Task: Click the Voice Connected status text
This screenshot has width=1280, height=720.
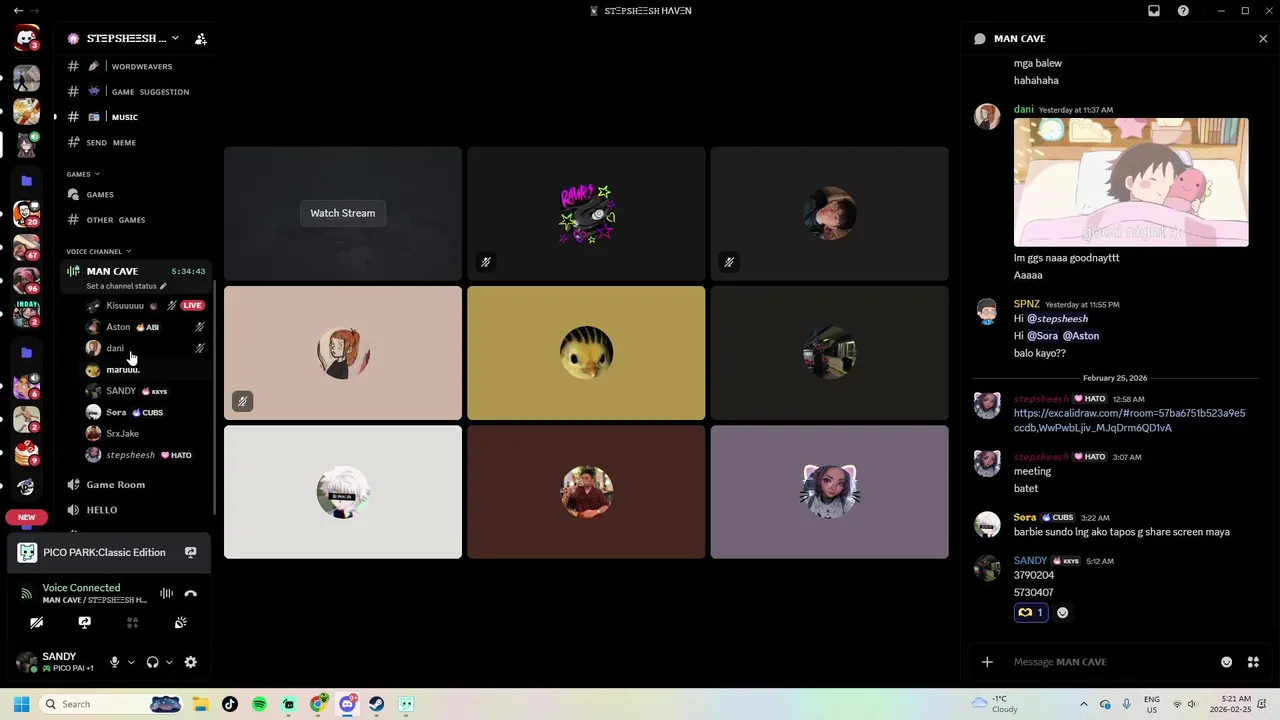Action: click(x=81, y=588)
